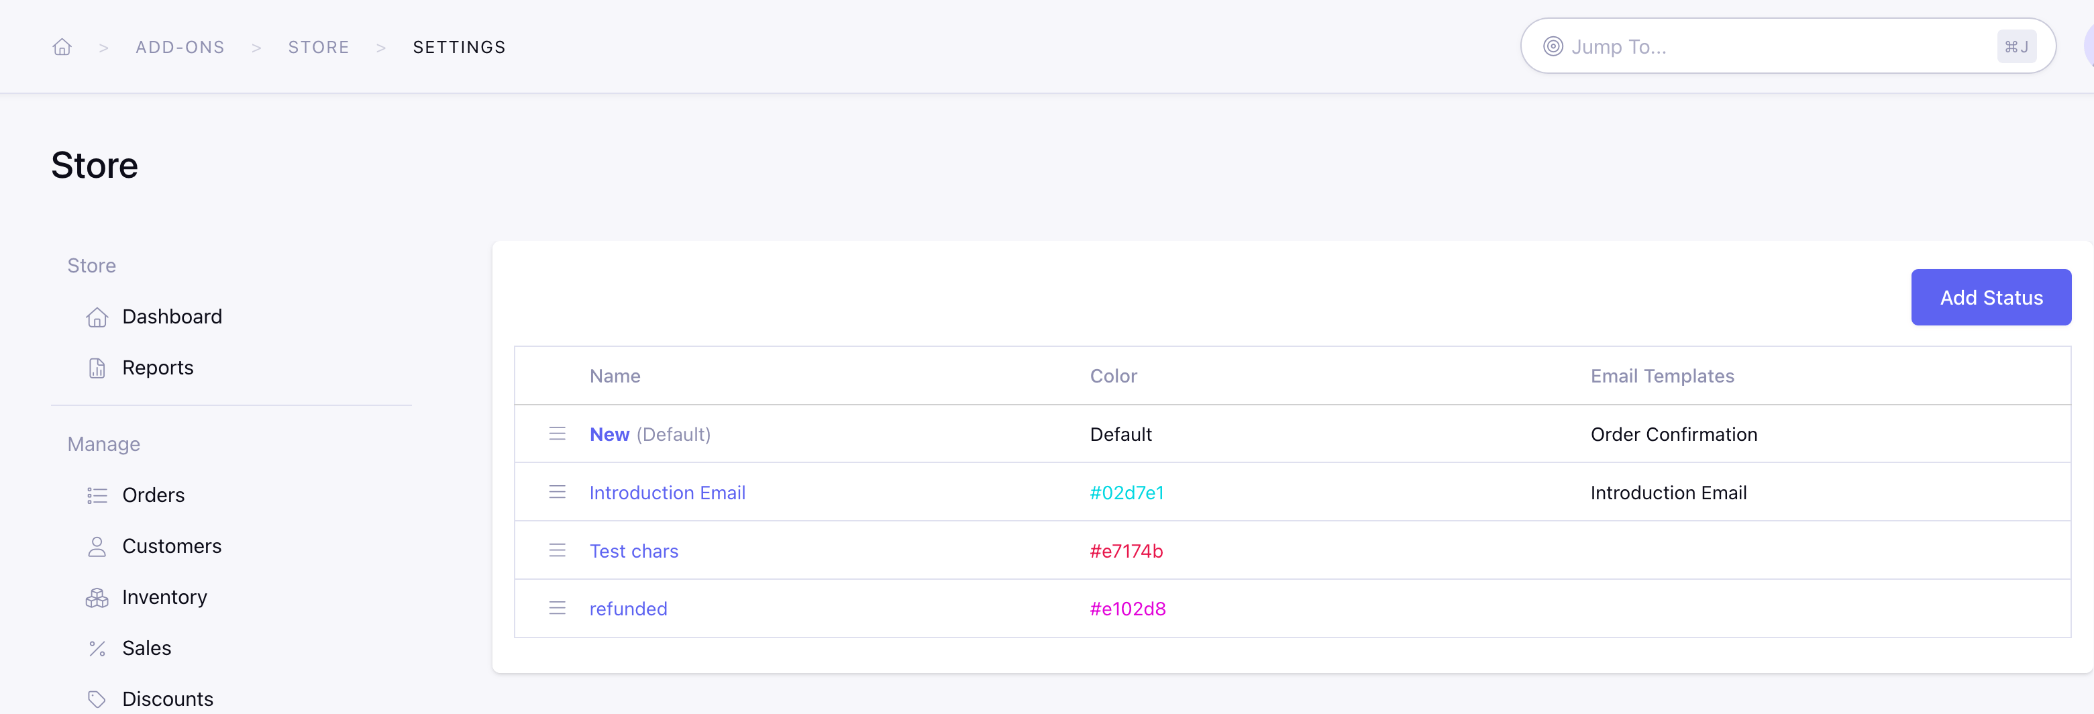Viewport: 2094px width, 714px height.
Task: Click the #e7174b color value
Action: click(x=1126, y=551)
